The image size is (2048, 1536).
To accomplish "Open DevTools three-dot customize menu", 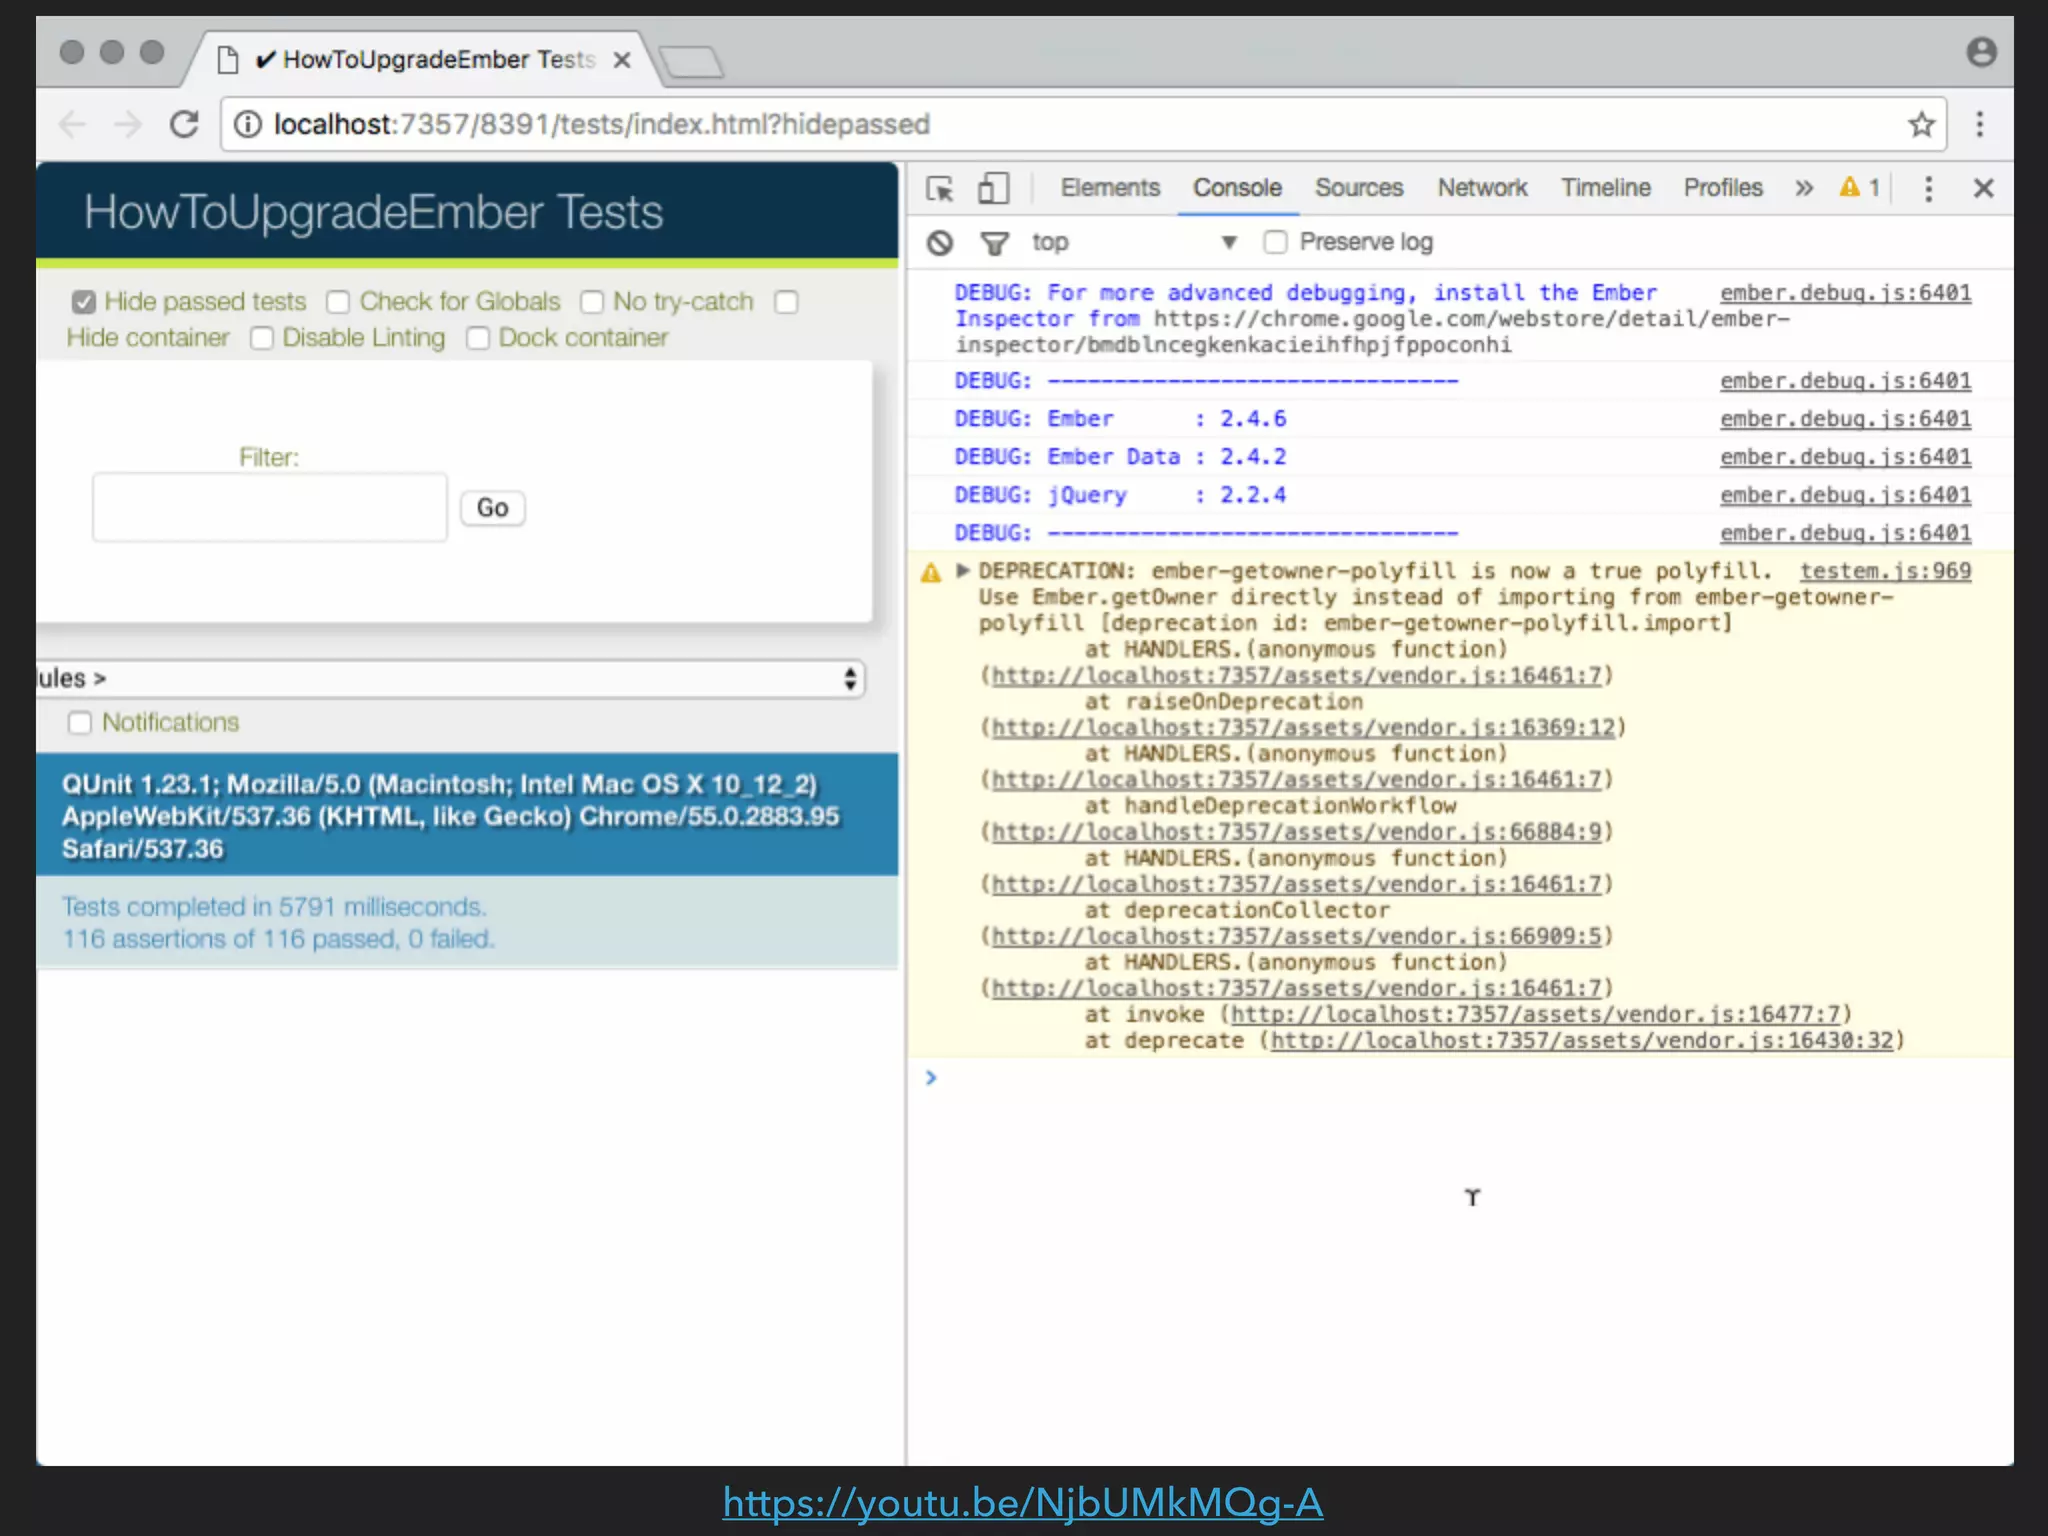I will (x=1928, y=188).
